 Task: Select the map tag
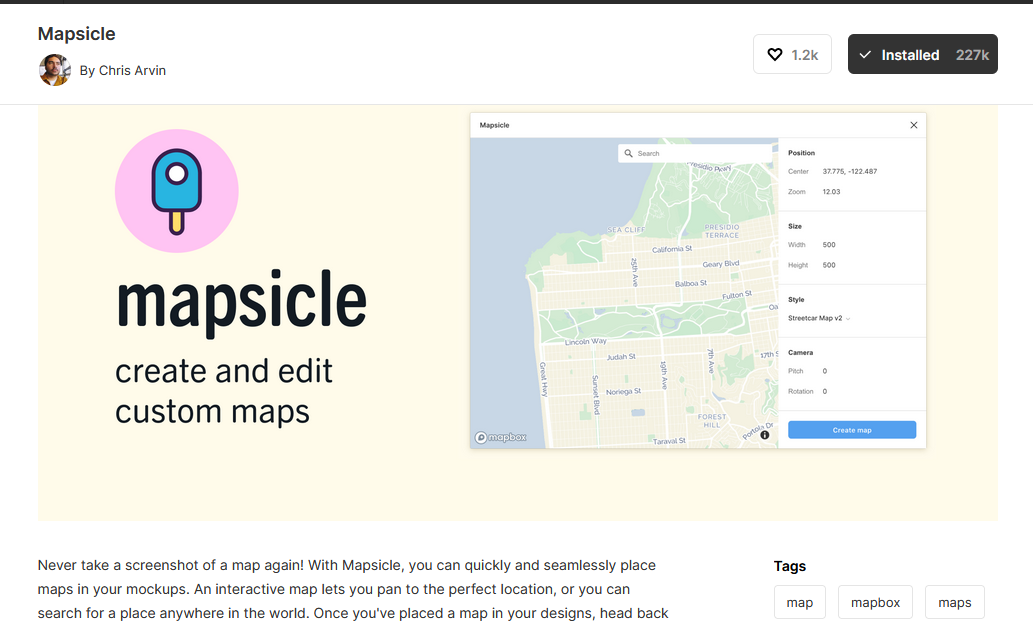(799, 602)
